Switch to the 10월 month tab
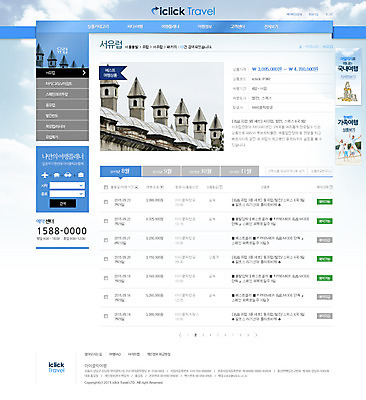Image resolution: width=366 pixels, height=400 pixels. coord(201,171)
